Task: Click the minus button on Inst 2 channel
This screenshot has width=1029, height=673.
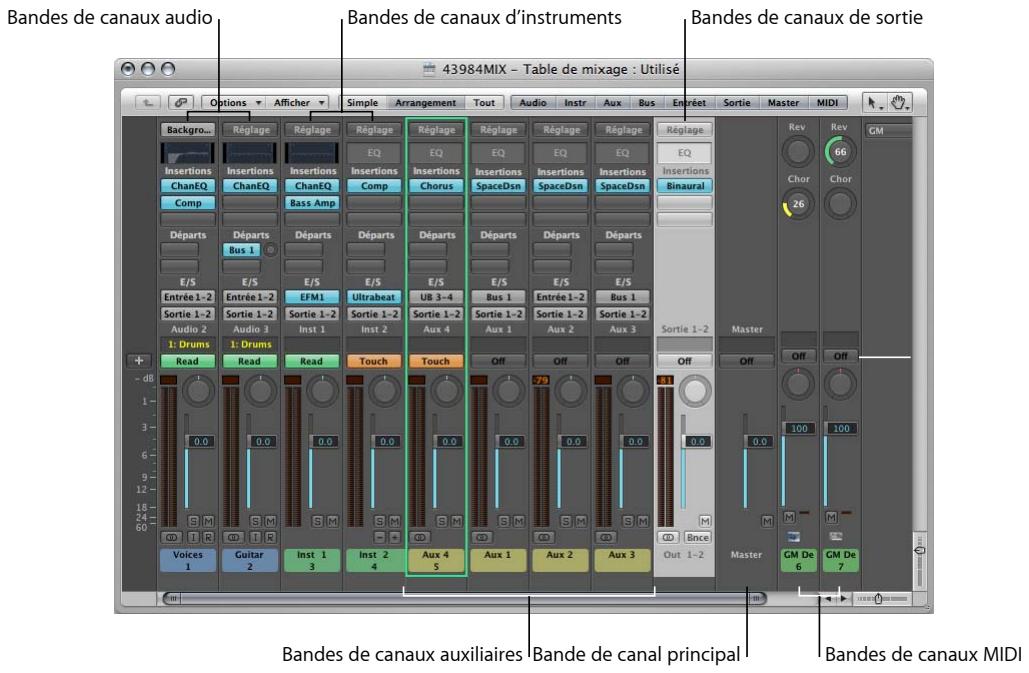Action: coord(380,537)
